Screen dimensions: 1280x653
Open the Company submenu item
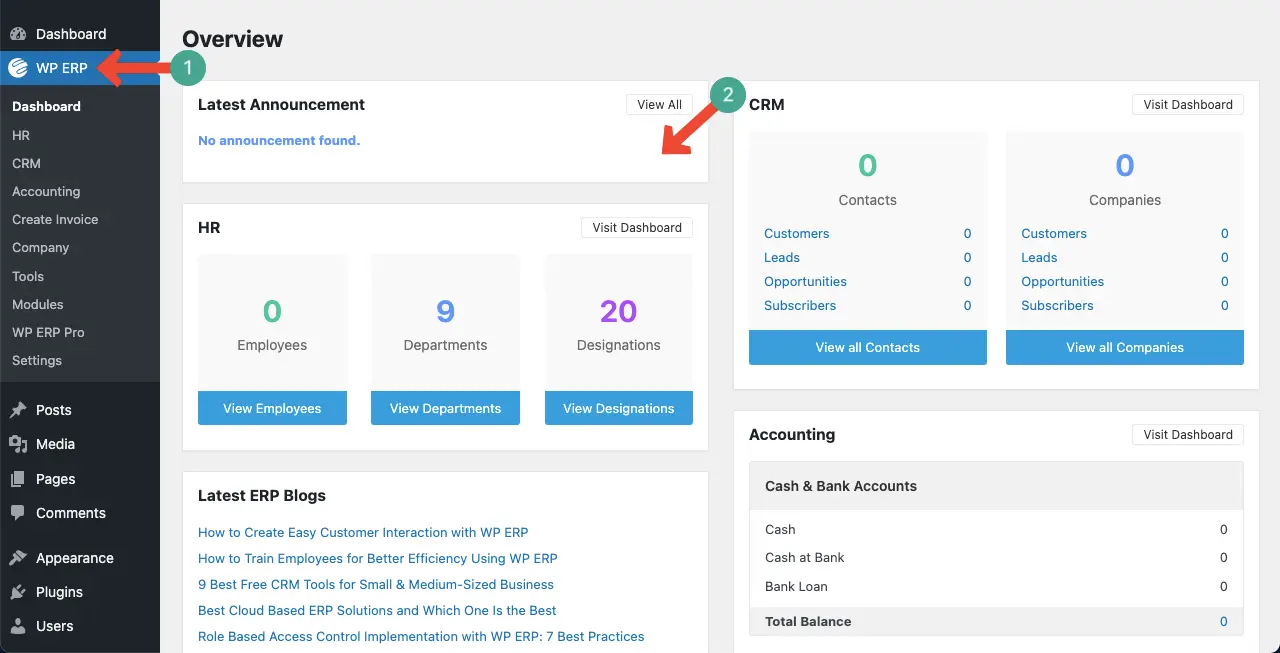point(41,247)
